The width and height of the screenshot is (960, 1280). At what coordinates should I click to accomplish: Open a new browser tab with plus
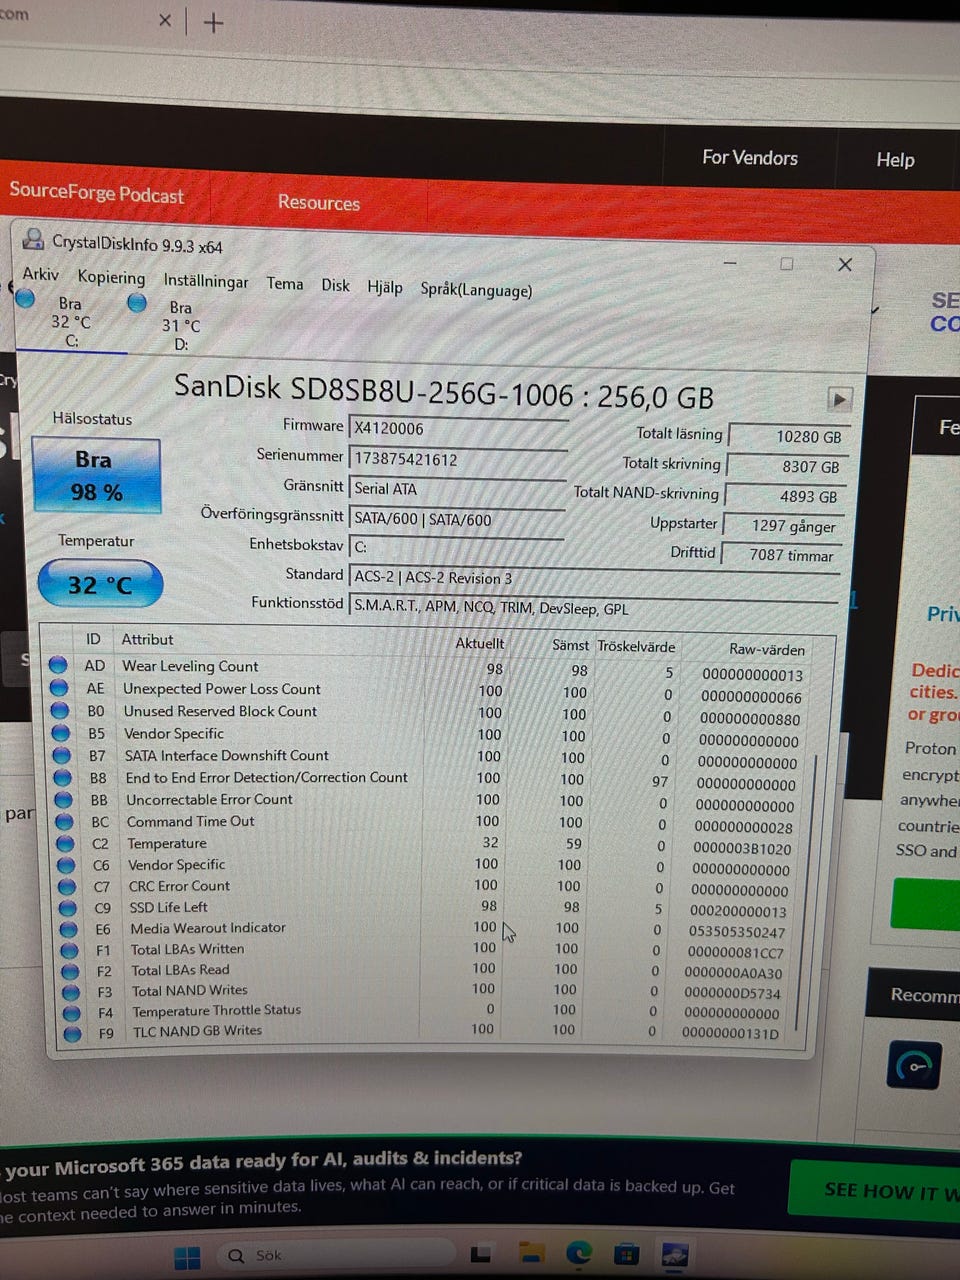(x=213, y=22)
